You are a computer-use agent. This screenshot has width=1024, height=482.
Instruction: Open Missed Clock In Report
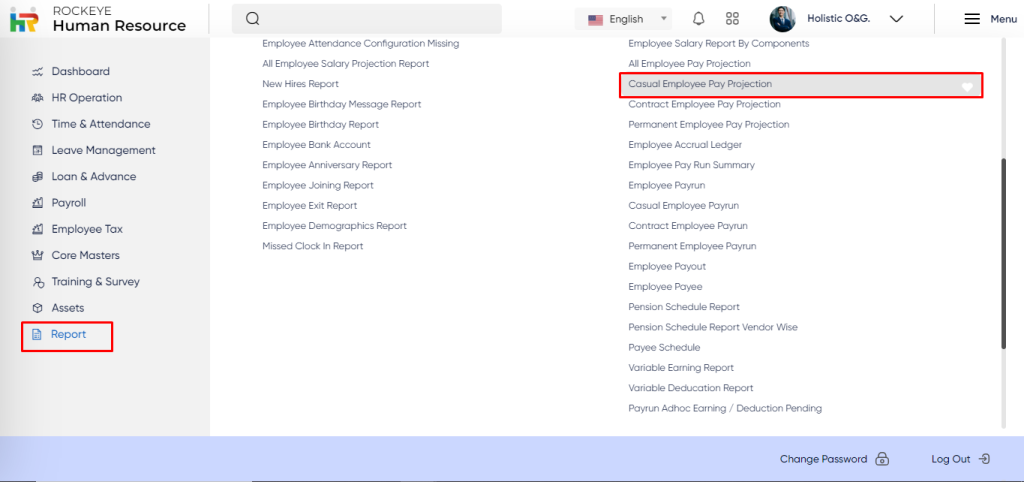[x=313, y=246]
